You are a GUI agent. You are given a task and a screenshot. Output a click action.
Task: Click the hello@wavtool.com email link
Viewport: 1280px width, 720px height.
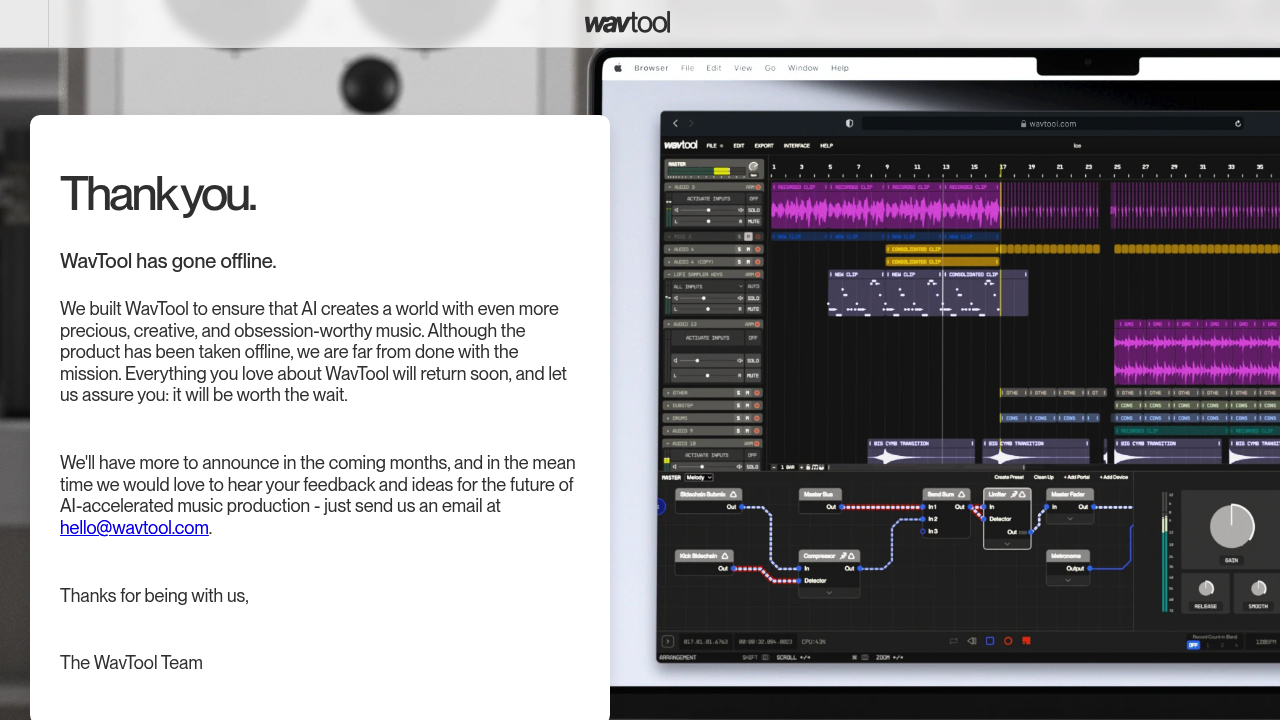[134, 528]
